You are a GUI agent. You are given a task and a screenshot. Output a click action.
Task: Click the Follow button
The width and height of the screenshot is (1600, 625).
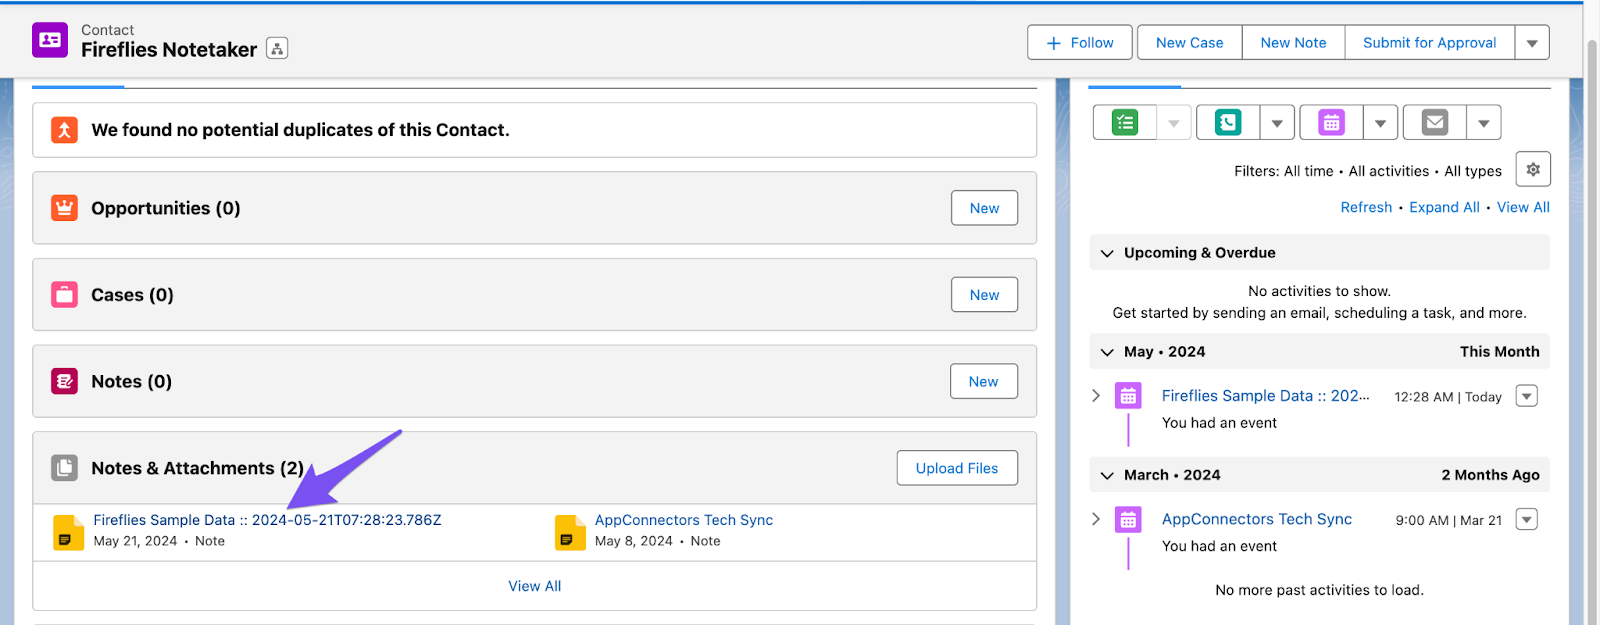tap(1080, 43)
